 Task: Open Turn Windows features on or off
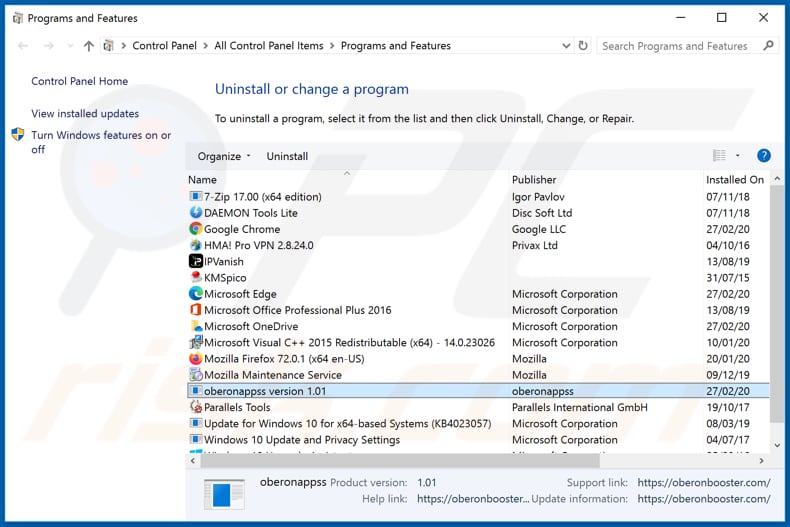[101, 142]
